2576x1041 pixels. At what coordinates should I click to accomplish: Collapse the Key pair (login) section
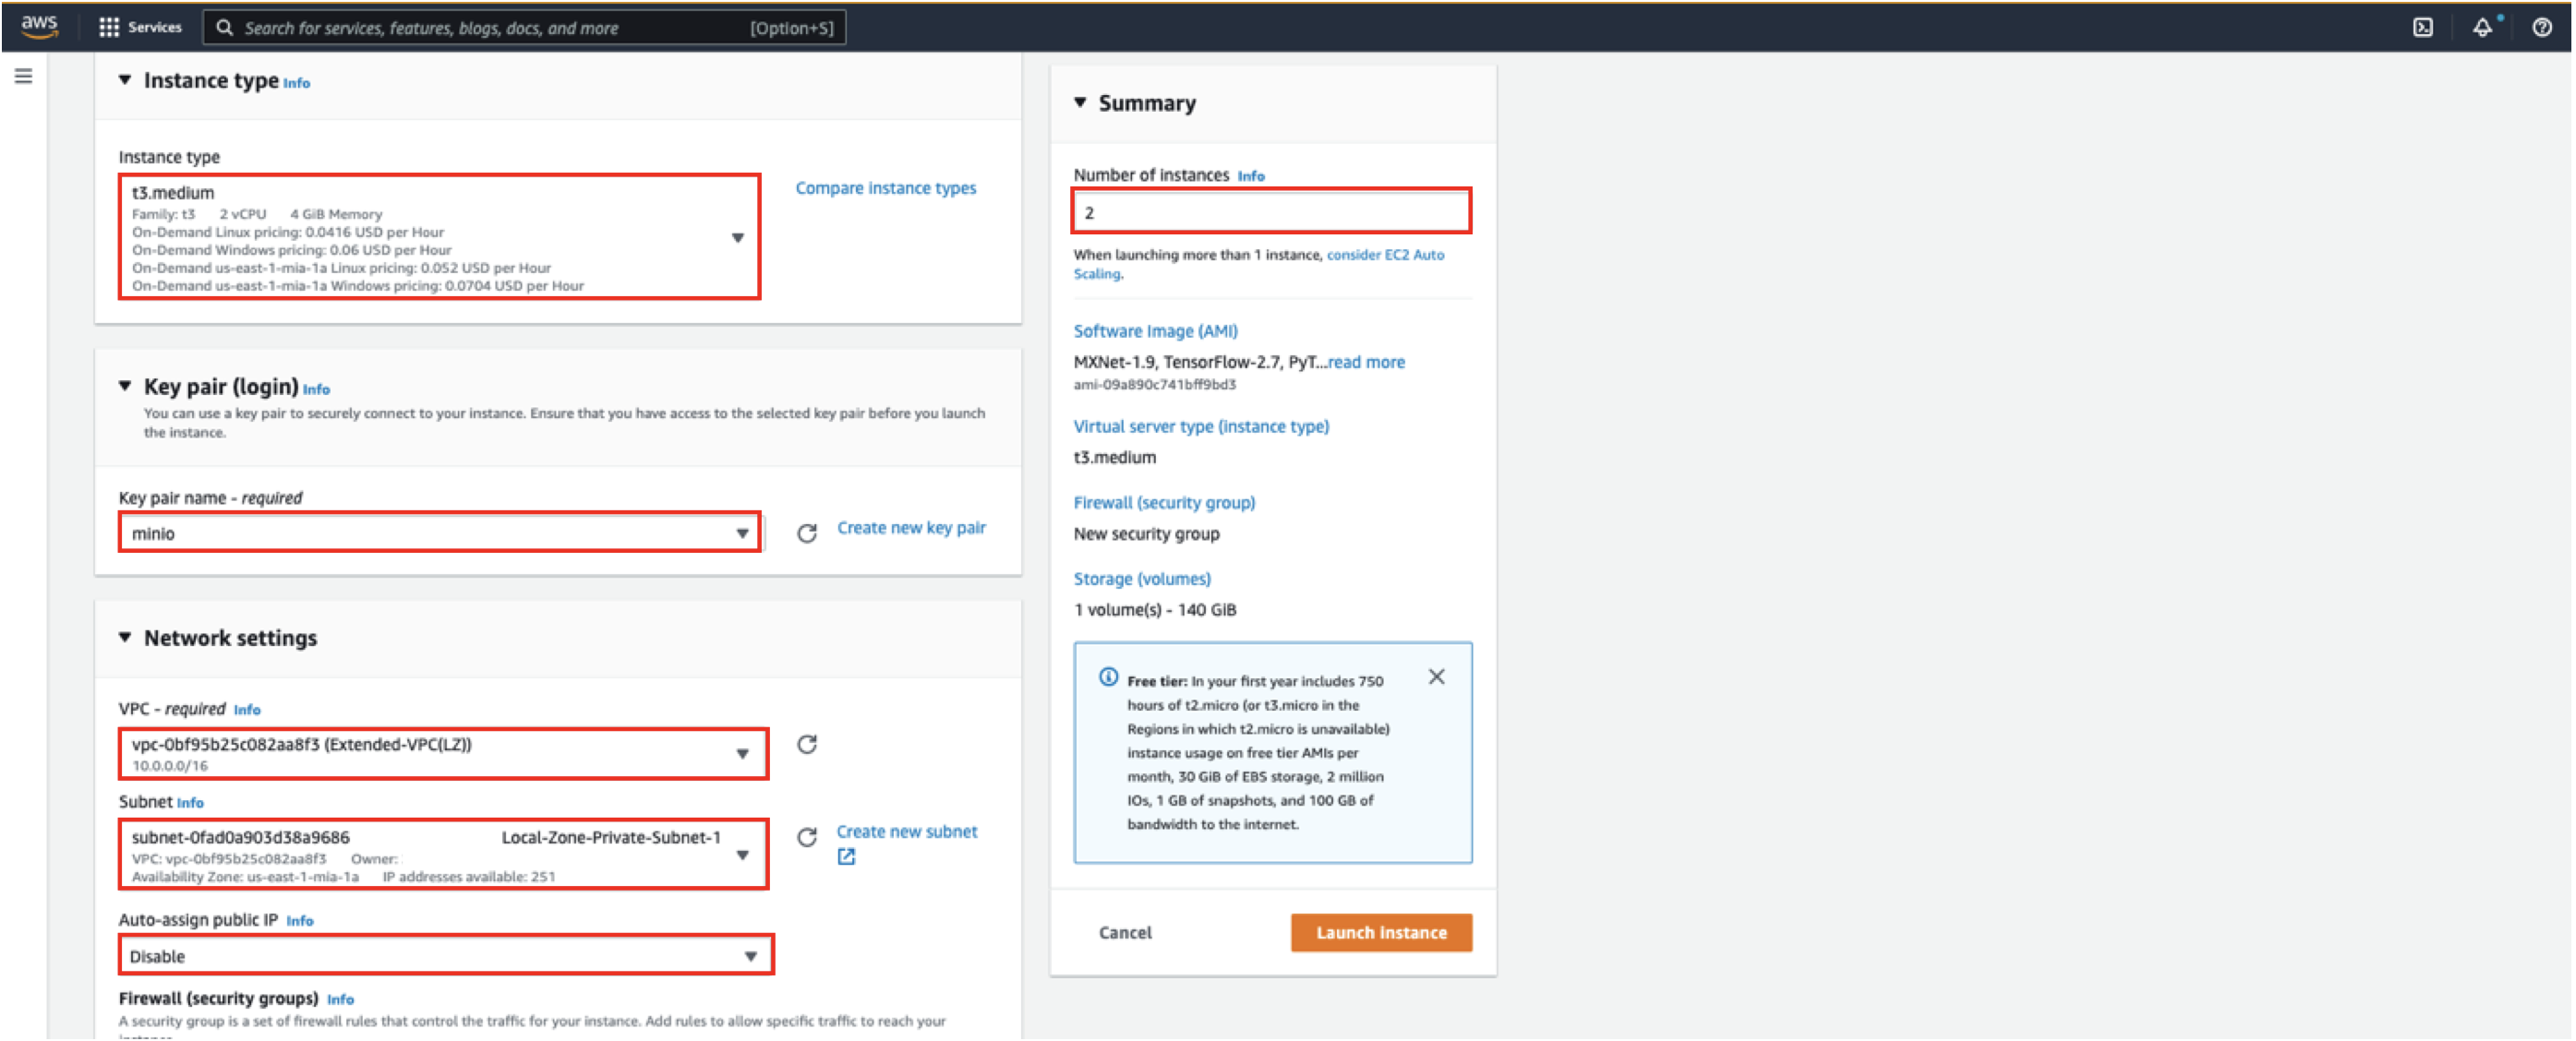pyautogui.click(x=125, y=386)
